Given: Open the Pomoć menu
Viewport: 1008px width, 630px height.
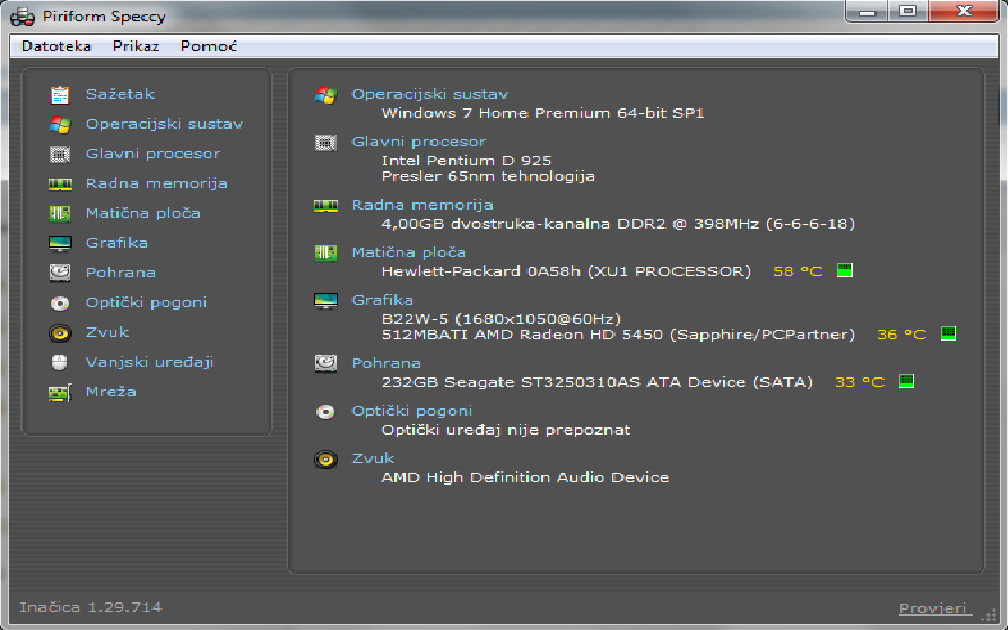Looking at the screenshot, I should click(208, 46).
